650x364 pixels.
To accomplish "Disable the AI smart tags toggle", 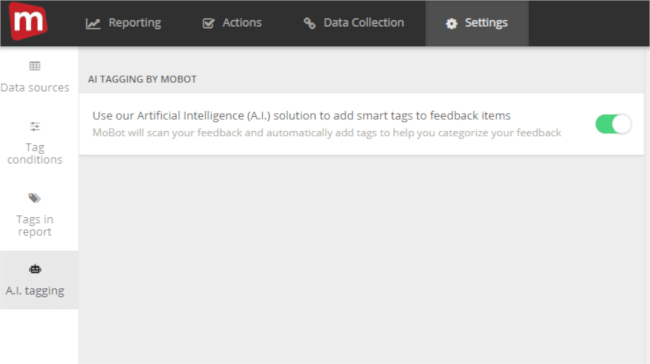I will tap(613, 124).
